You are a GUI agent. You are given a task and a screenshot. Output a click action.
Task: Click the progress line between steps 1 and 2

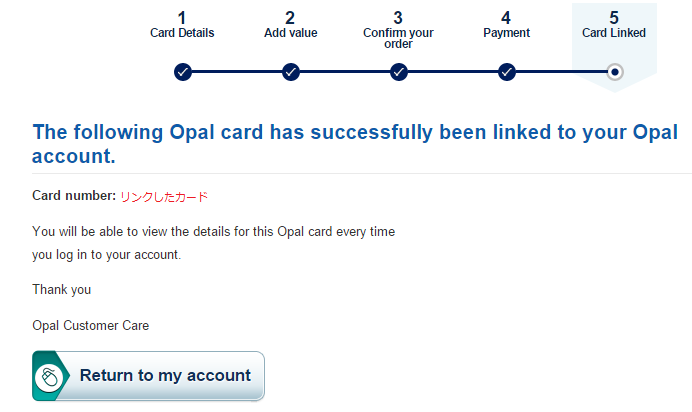[x=237, y=72]
